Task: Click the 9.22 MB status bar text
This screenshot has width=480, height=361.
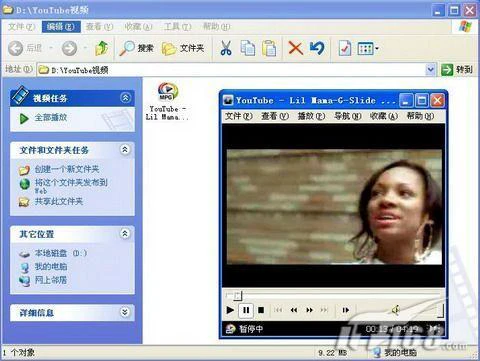Action: [x=332, y=353]
